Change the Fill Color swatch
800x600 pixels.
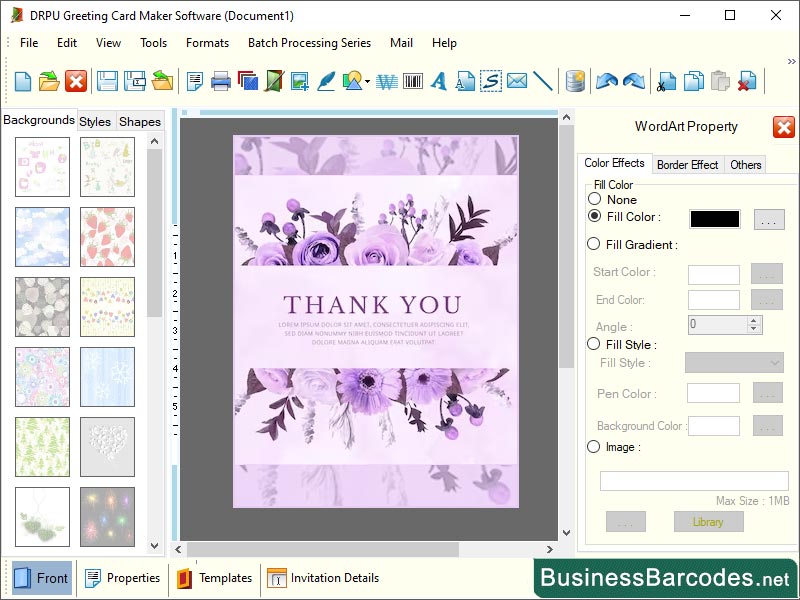point(713,217)
